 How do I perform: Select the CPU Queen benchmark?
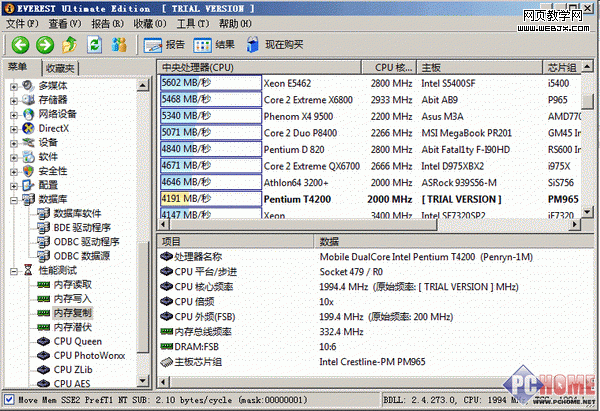tap(77, 340)
